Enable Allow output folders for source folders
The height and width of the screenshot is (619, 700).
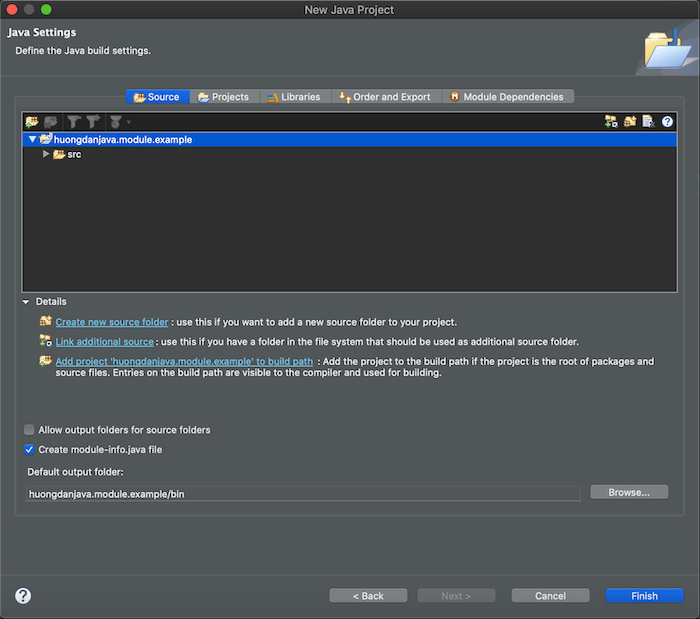[x=29, y=430]
